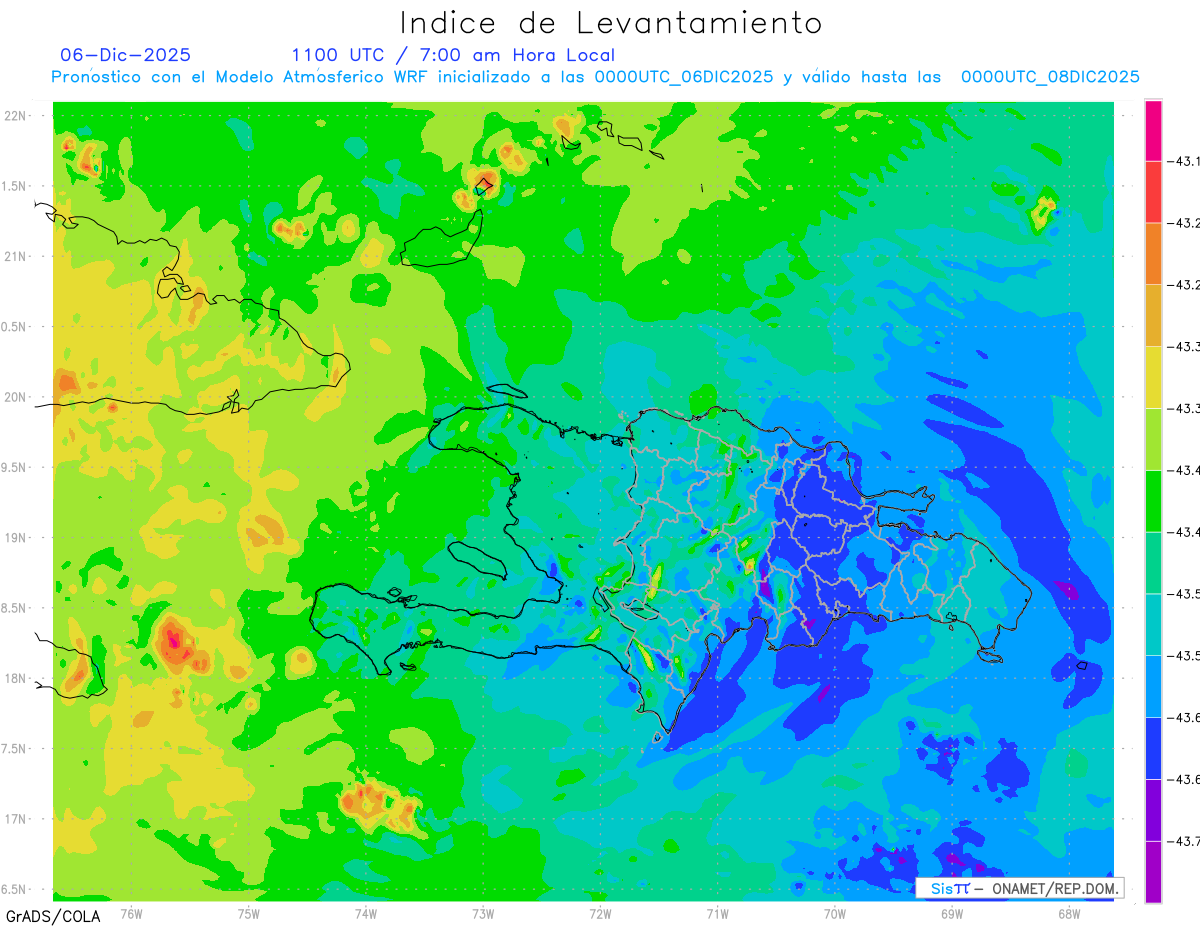
Task: Click the '73W' longitude label
Action: tap(483, 913)
